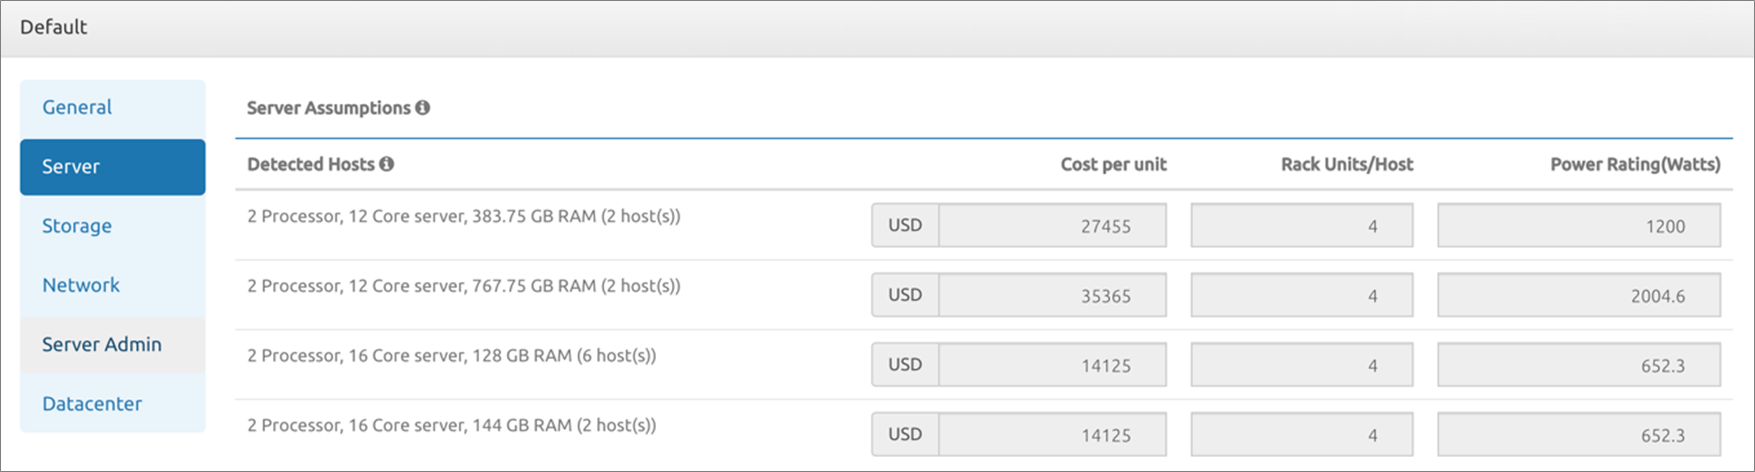Edit rack units for 767.75 GB server

point(1301,296)
